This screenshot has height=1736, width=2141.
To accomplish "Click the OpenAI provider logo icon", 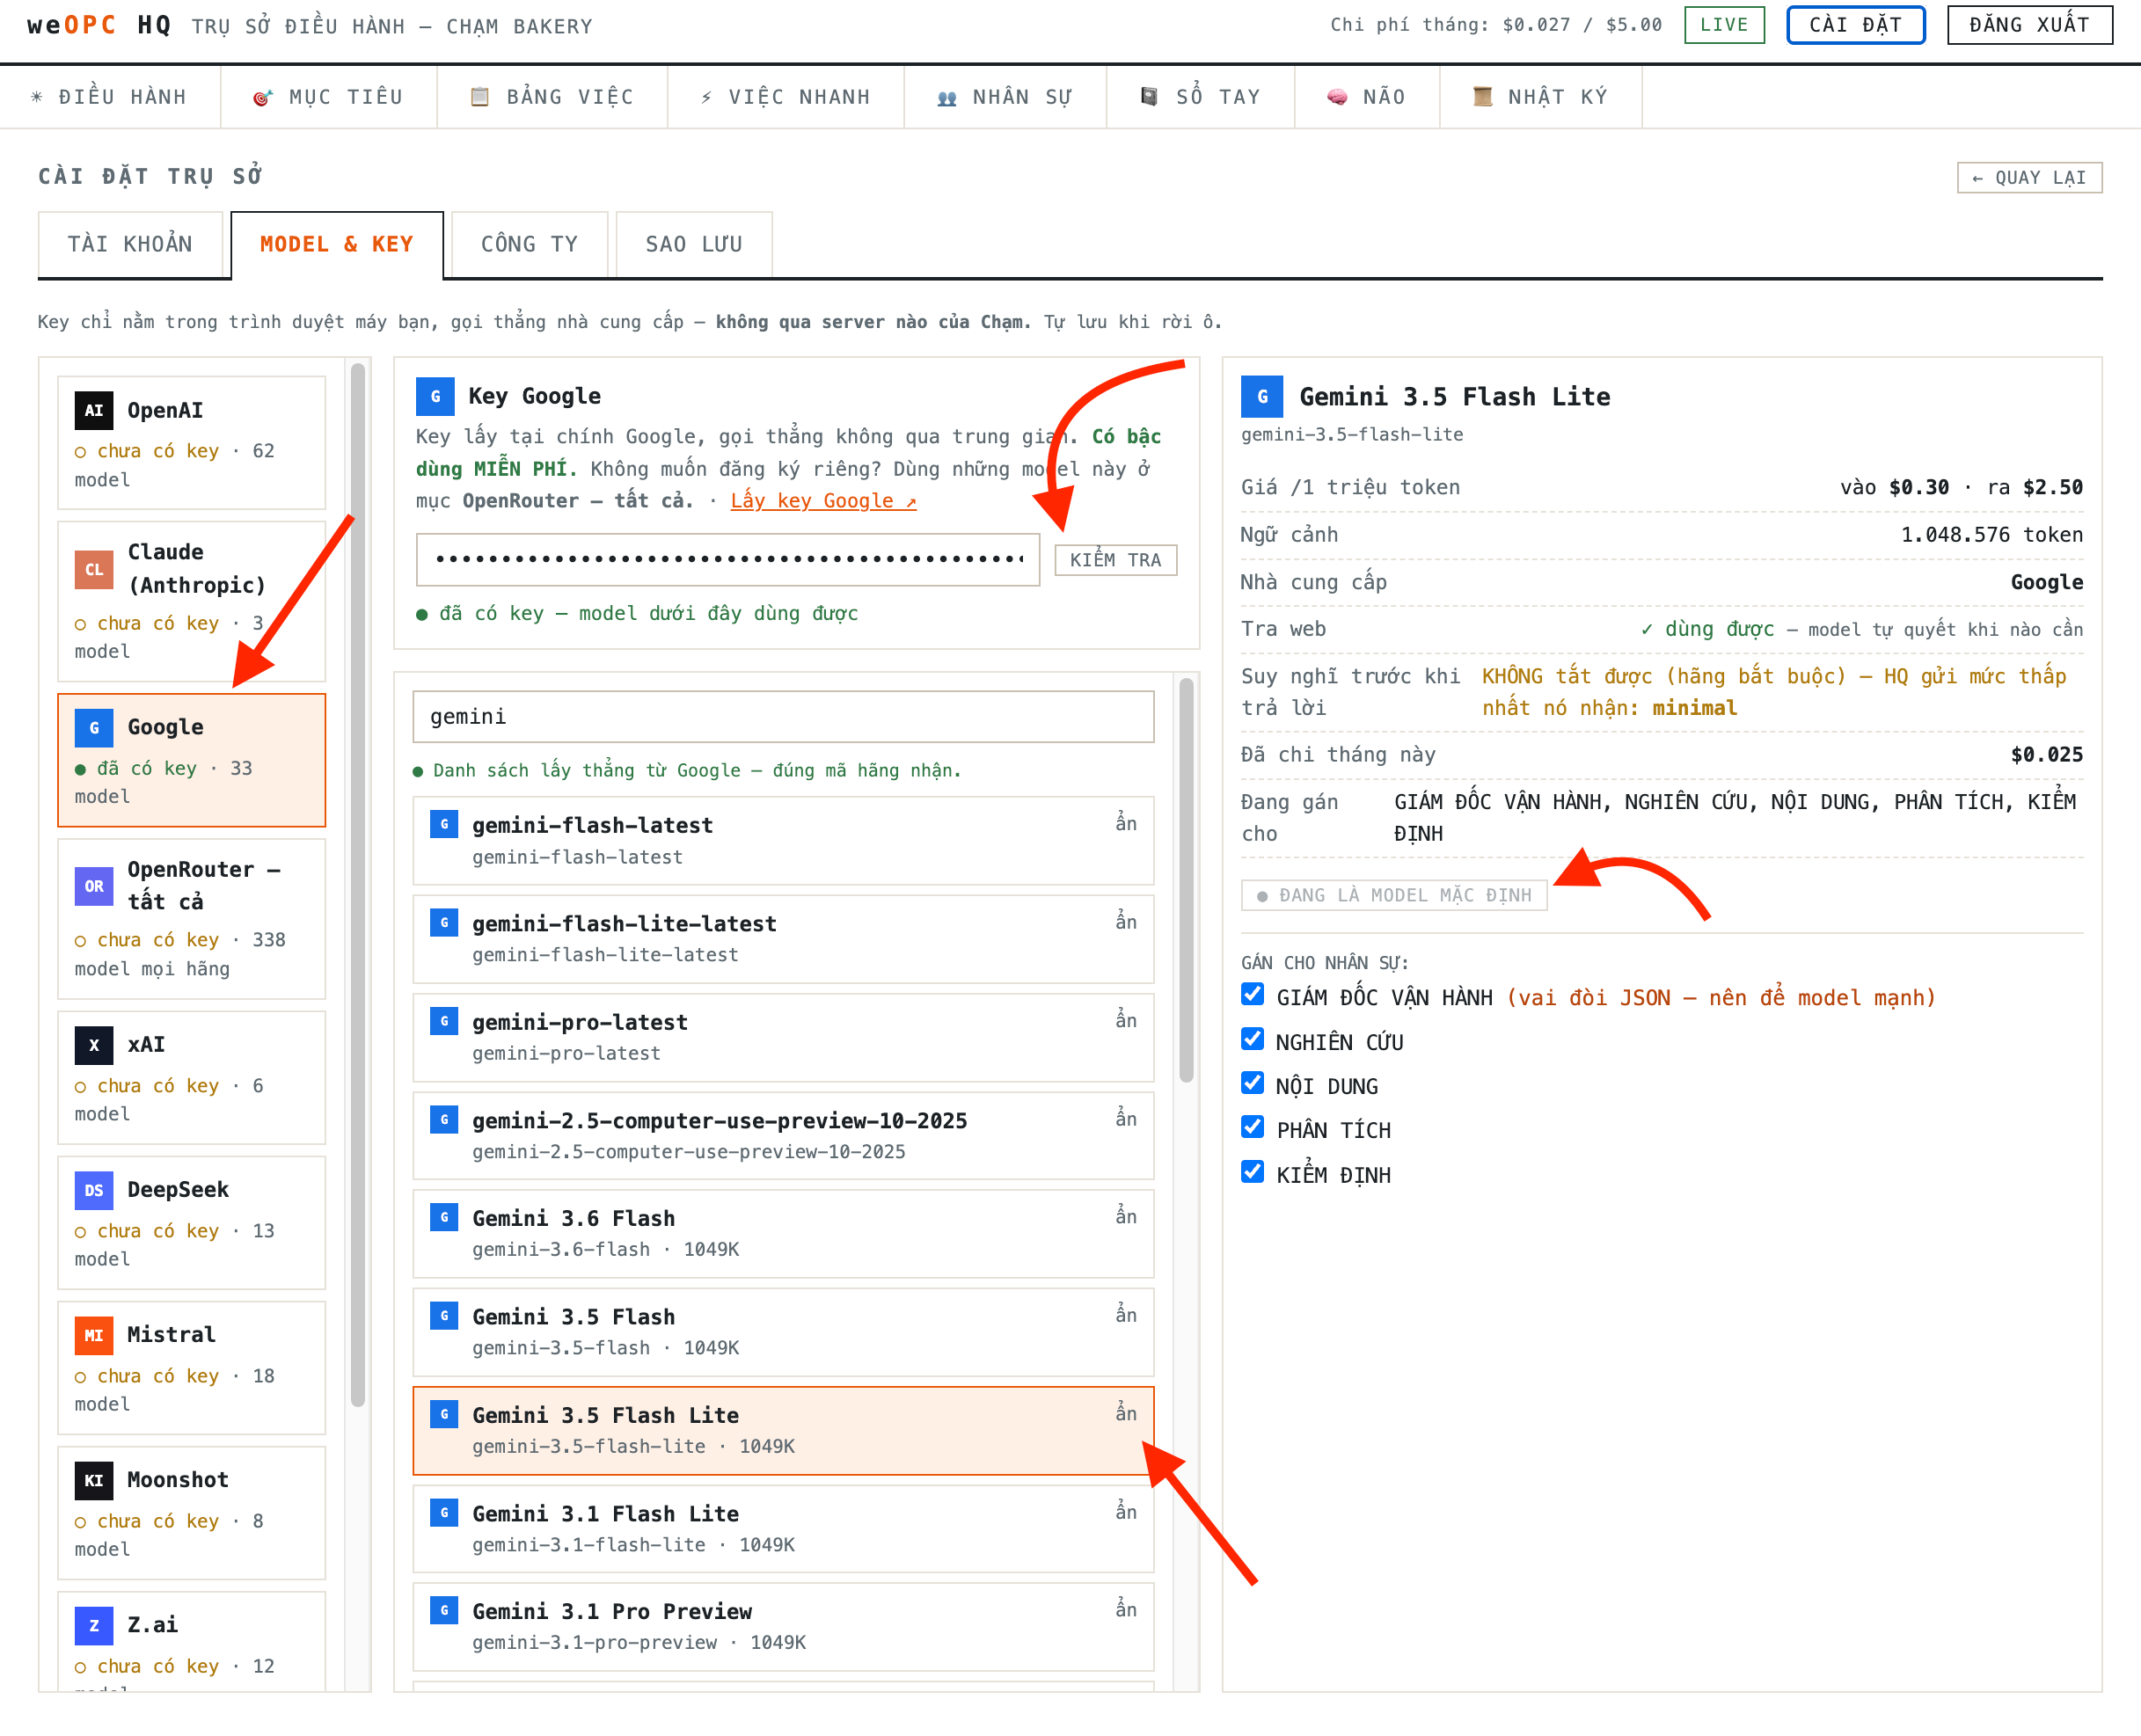I will pos(94,410).
